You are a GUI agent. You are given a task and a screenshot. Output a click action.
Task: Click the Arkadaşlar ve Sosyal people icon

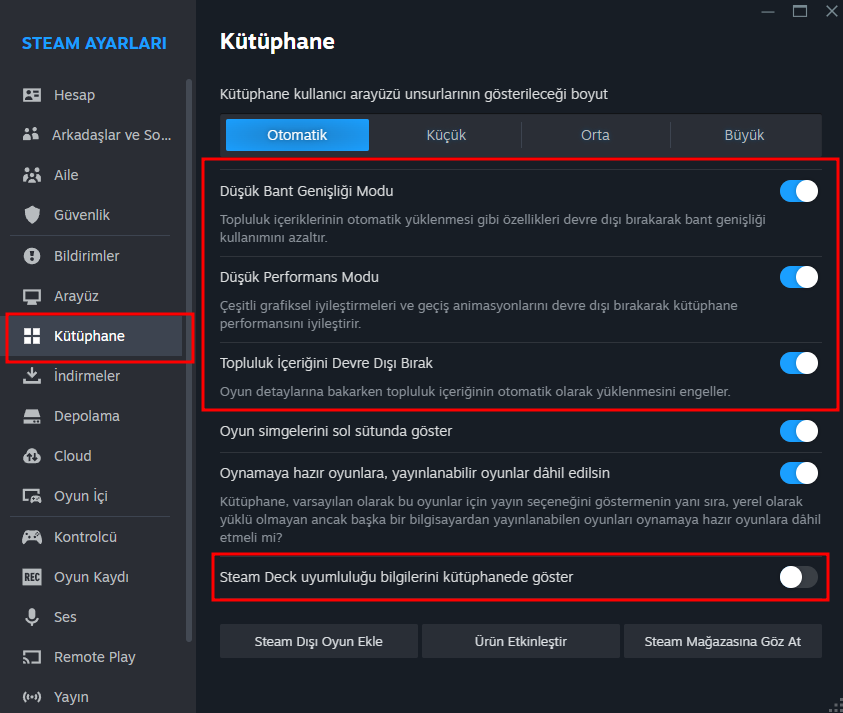tap(31, 134)
